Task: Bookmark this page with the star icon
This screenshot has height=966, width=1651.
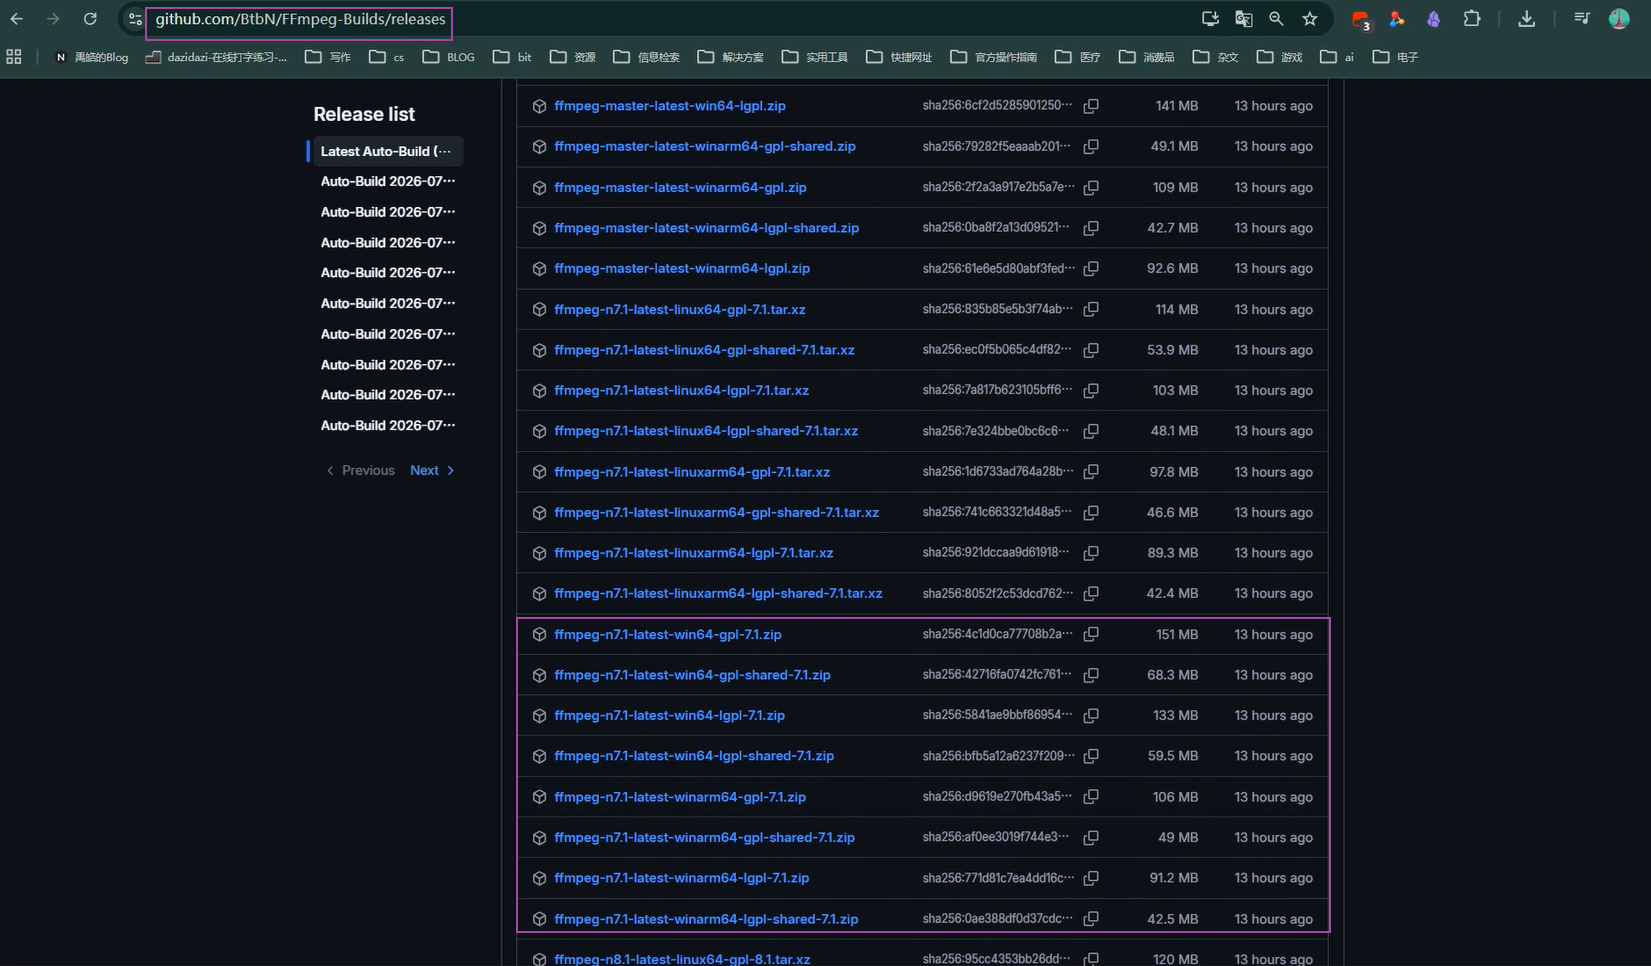Action: click(x=1310, y=19)
